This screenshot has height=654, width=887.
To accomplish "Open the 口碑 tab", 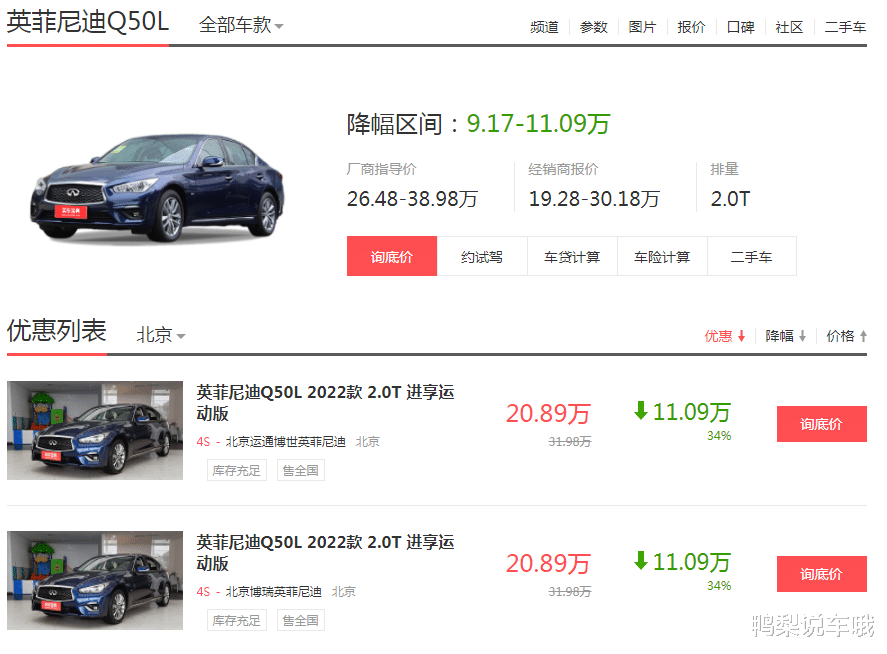I will pyautogui.click(x=740, y=27).
